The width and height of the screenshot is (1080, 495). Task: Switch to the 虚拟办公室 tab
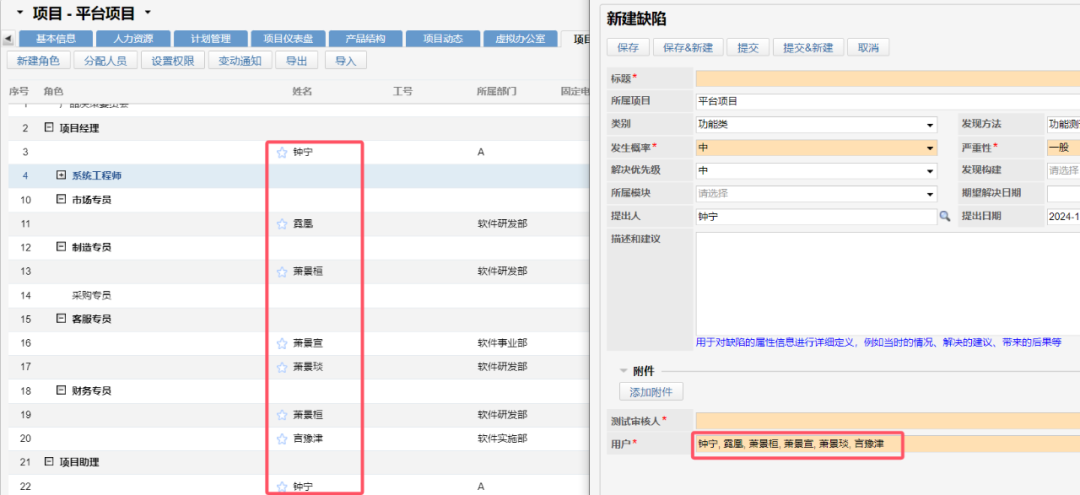tap(519, 39)
